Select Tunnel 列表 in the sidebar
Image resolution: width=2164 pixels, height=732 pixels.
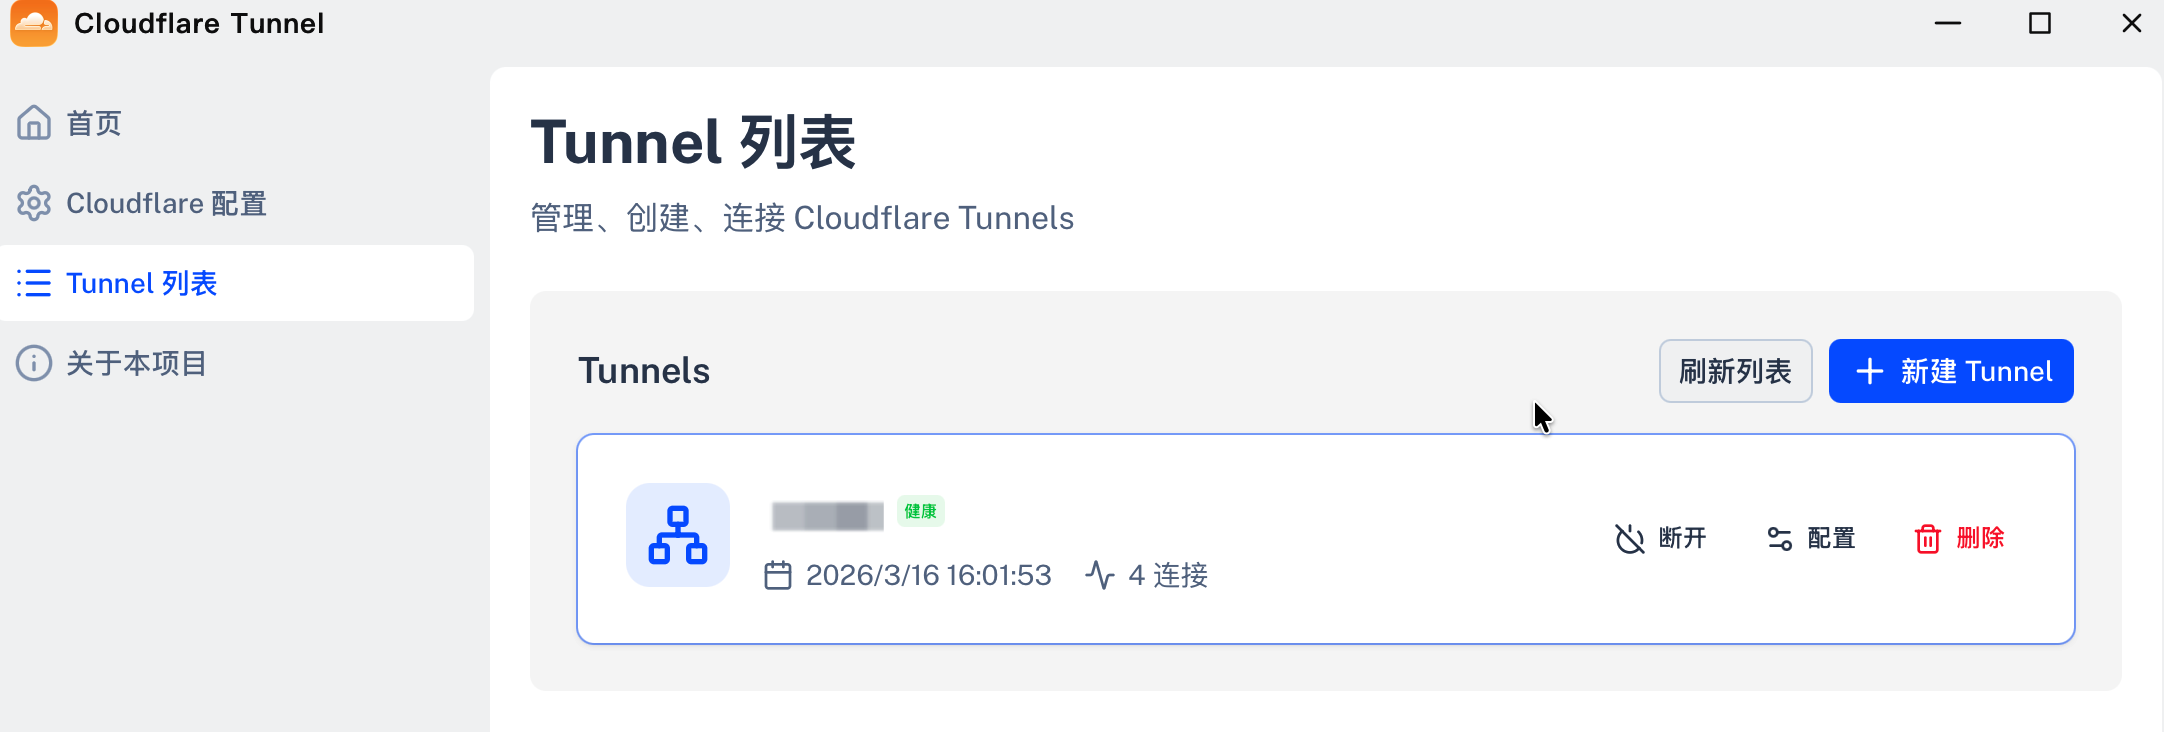click(x=141, y=283)
